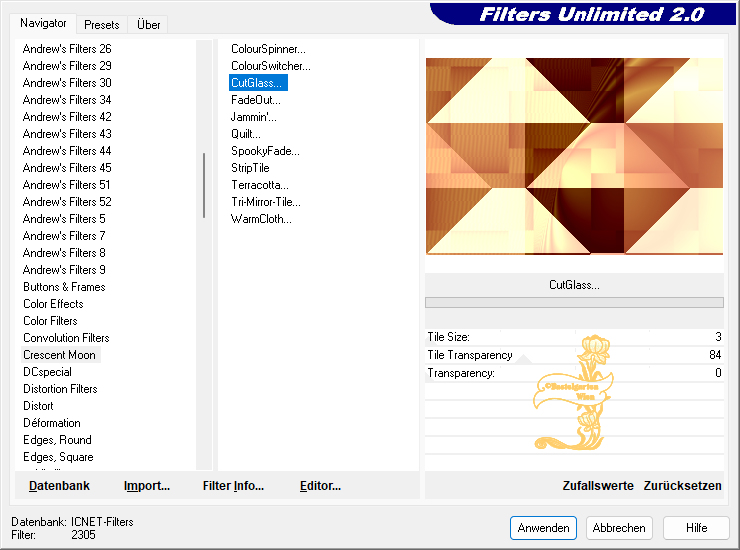Select Andrew's Filters 26 category
This screenshot has width=740, height=550.
coord(67,49)
